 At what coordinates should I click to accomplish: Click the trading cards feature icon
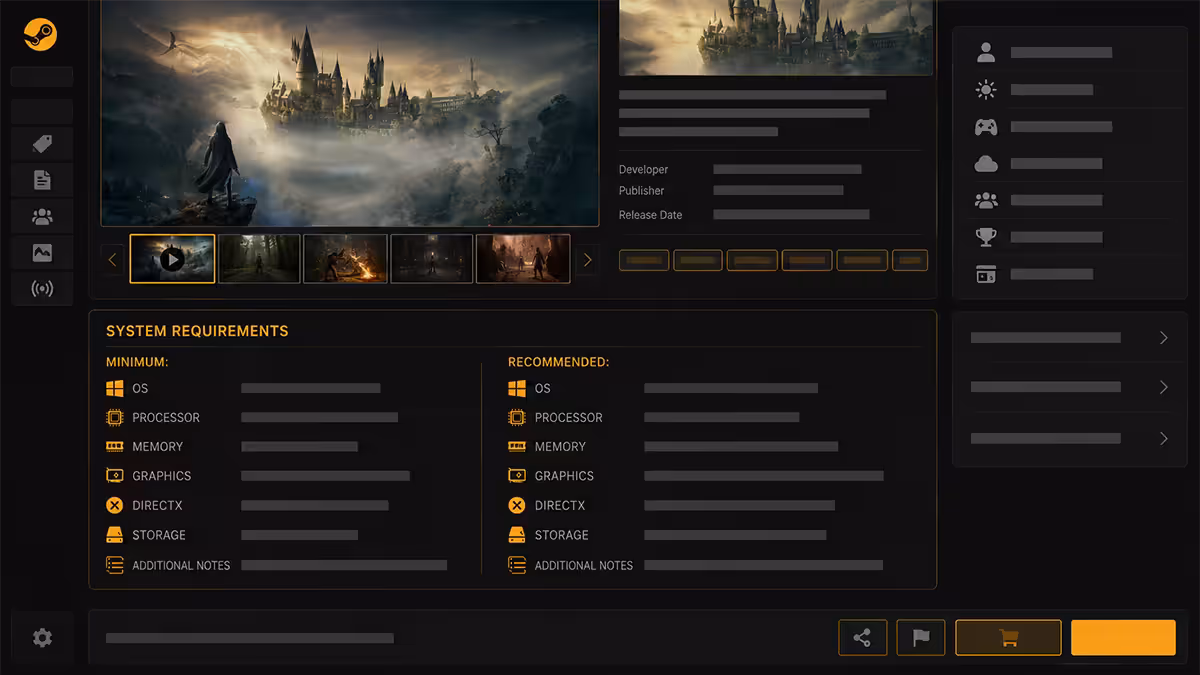click(986, 274)
